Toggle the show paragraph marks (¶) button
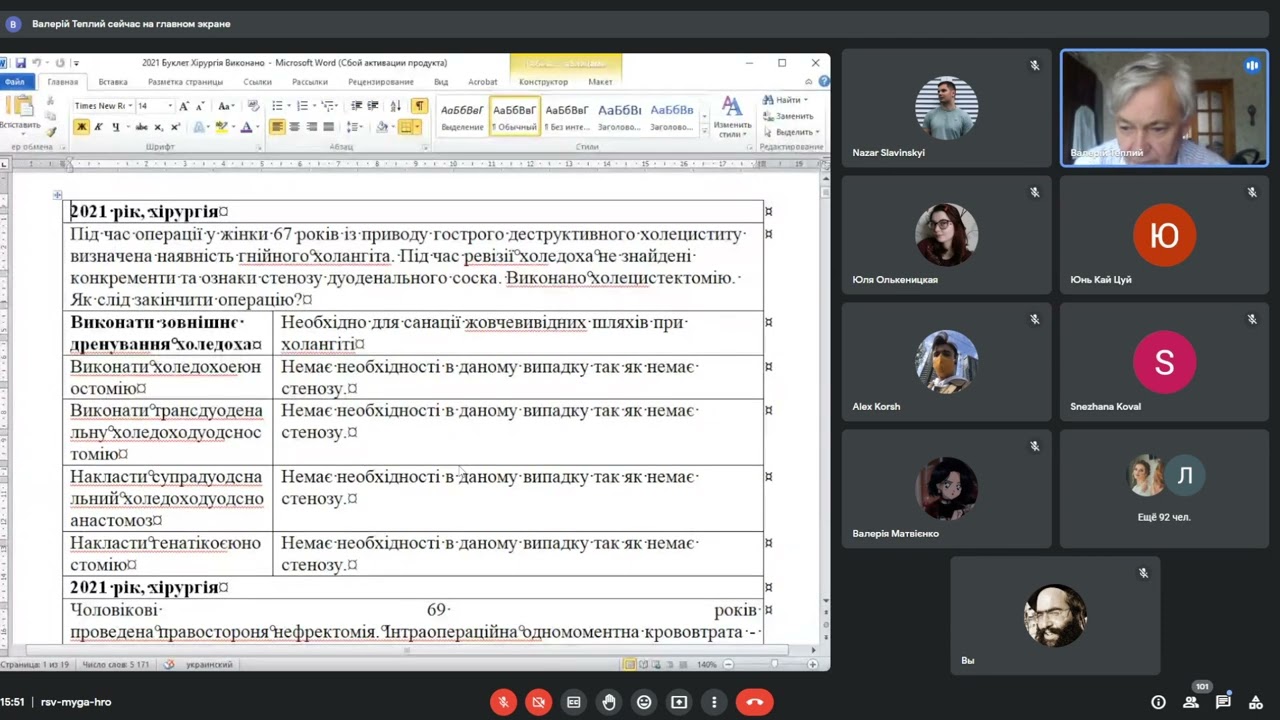1280x720 pixels. tap(419, 106)
